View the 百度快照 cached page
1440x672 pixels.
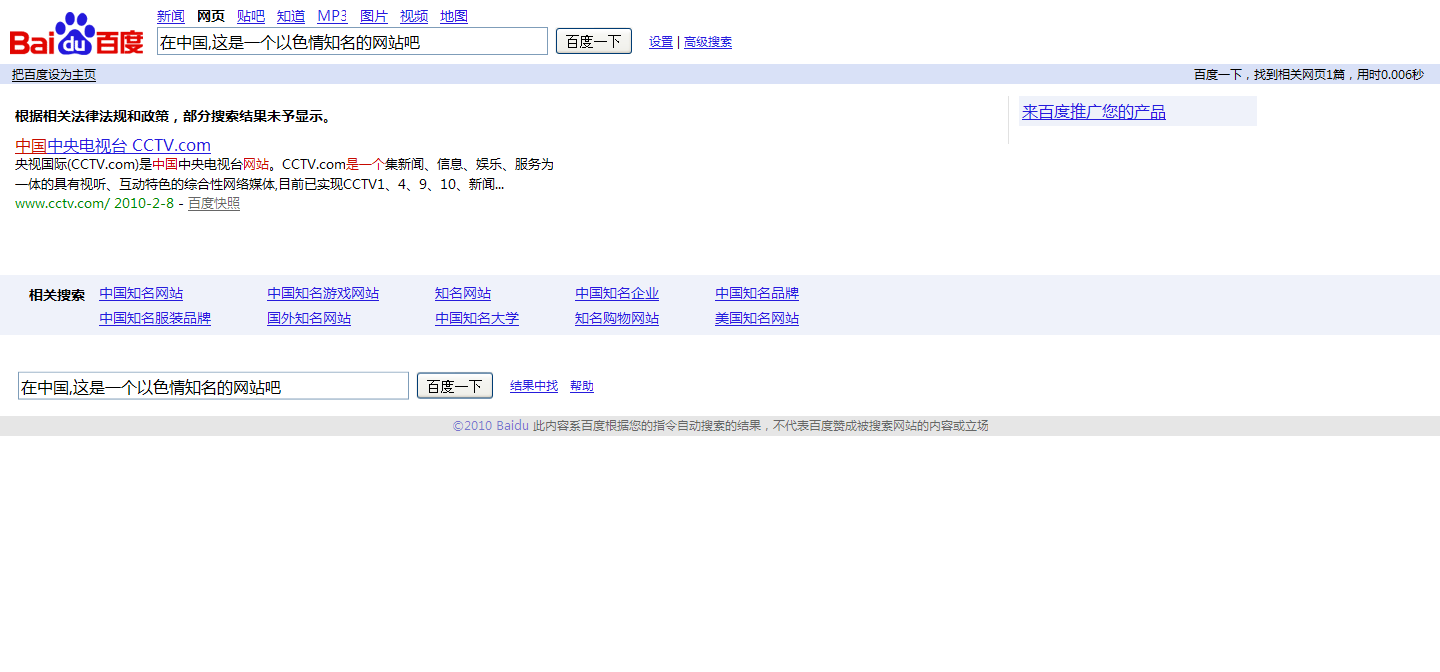(x=214, y=203)
